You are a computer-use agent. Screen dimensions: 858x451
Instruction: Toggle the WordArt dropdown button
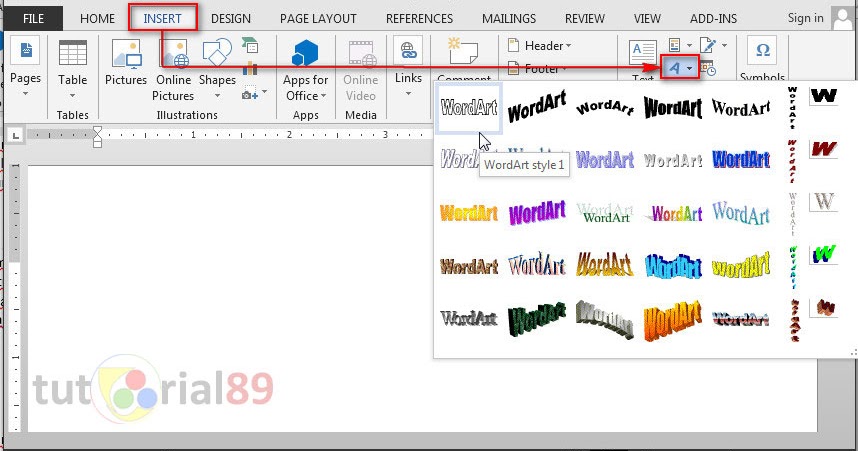coord(680,68)
